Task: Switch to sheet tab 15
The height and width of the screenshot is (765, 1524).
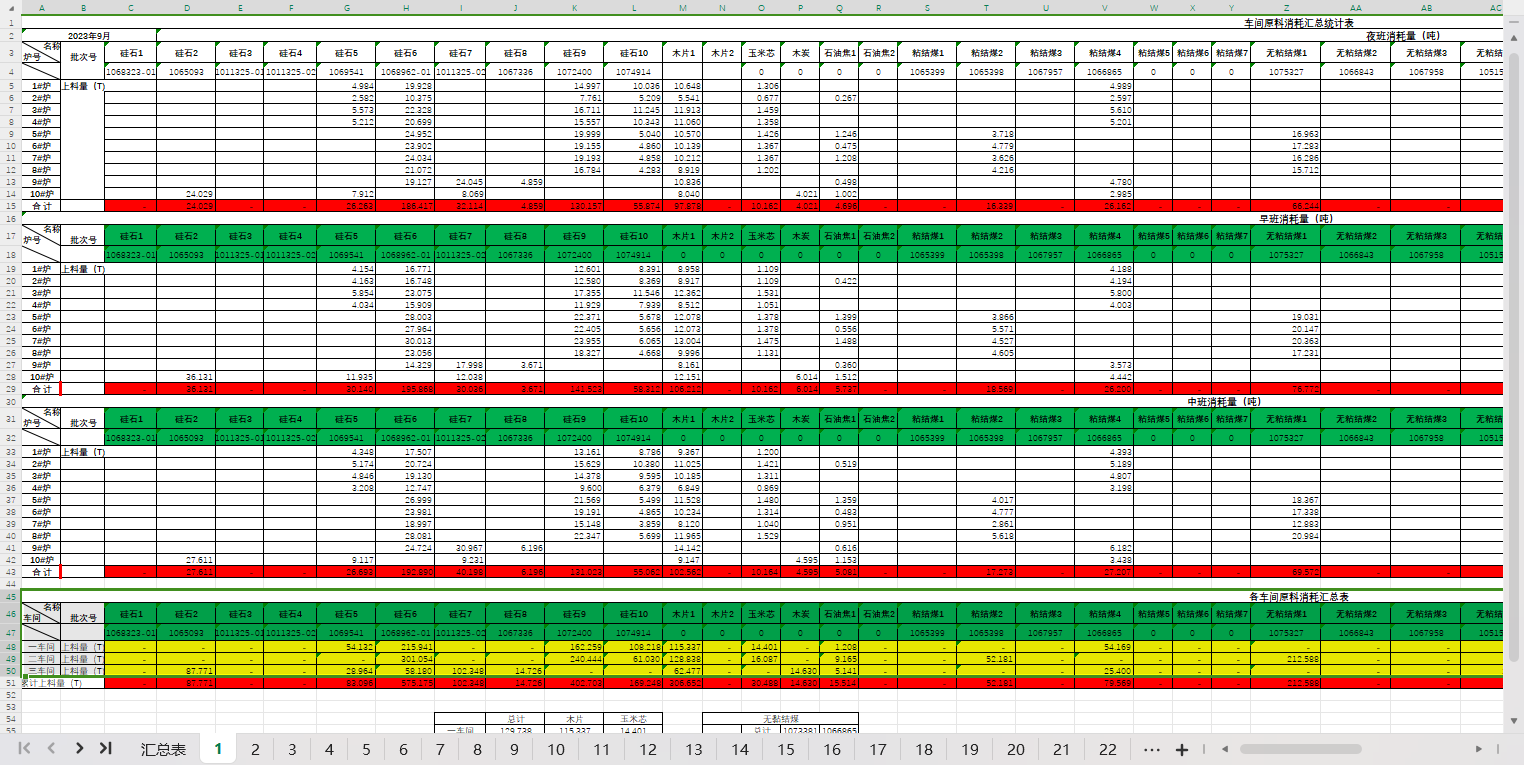Action: point(786,750)
